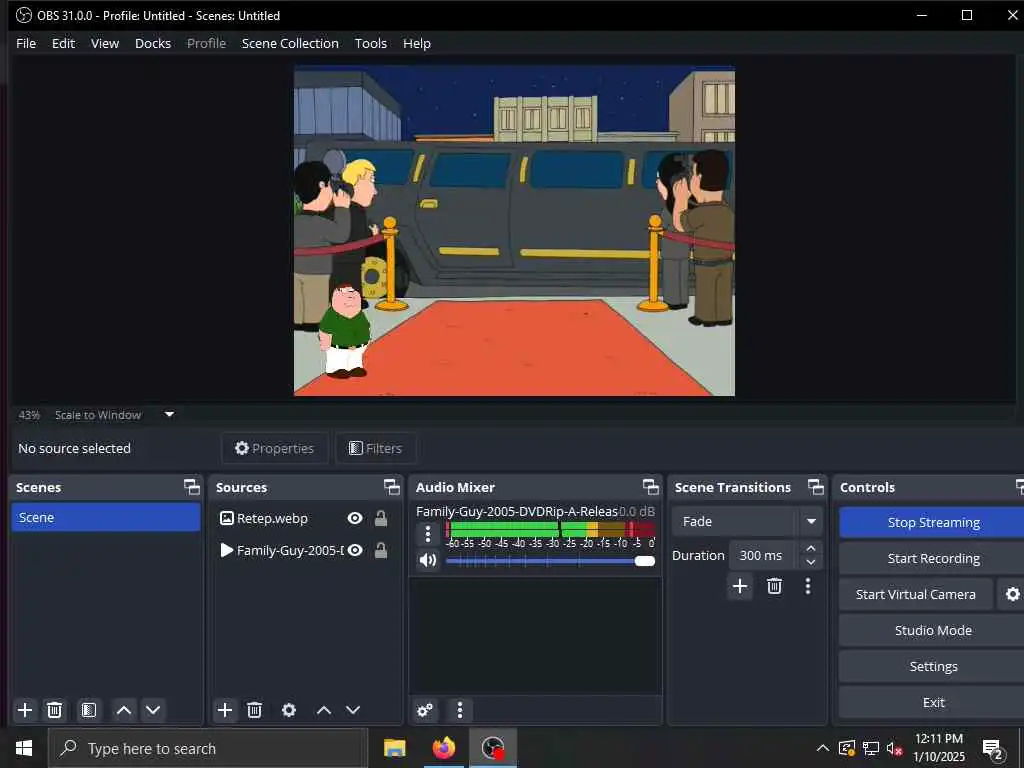Click OBS Studio taskbar icon
Viewport: 1024px width, 768px height.
493,748
